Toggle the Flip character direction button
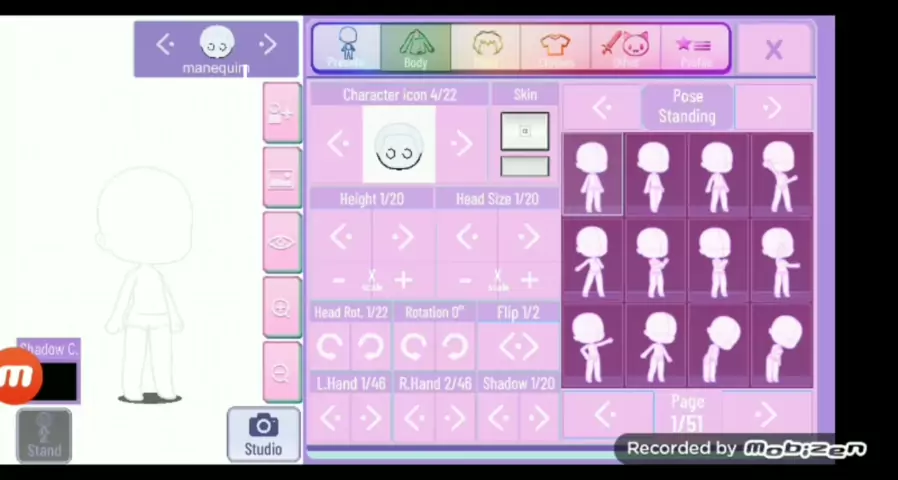This screenshot has width=898, height=480. click(x=518, y=347)
